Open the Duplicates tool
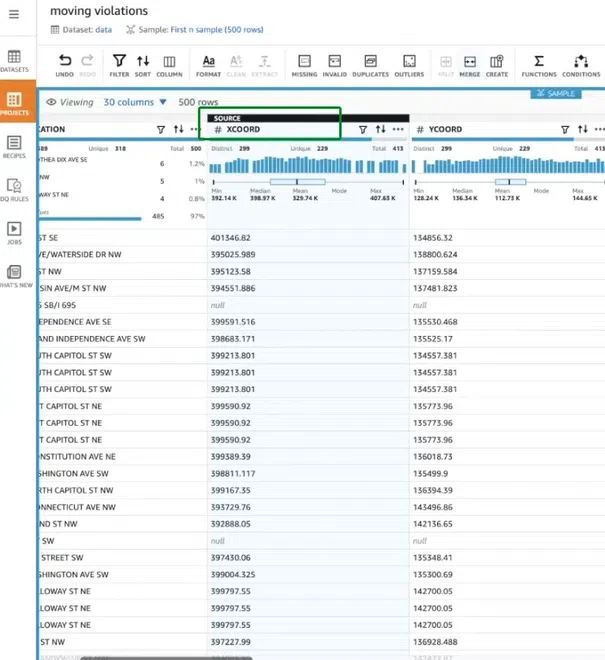The width and height of the screenshot is (605, 660). 370,65
